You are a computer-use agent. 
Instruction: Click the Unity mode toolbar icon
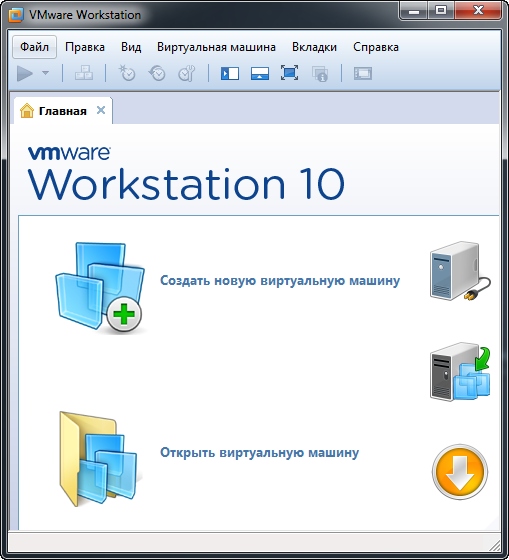[320, 73]
